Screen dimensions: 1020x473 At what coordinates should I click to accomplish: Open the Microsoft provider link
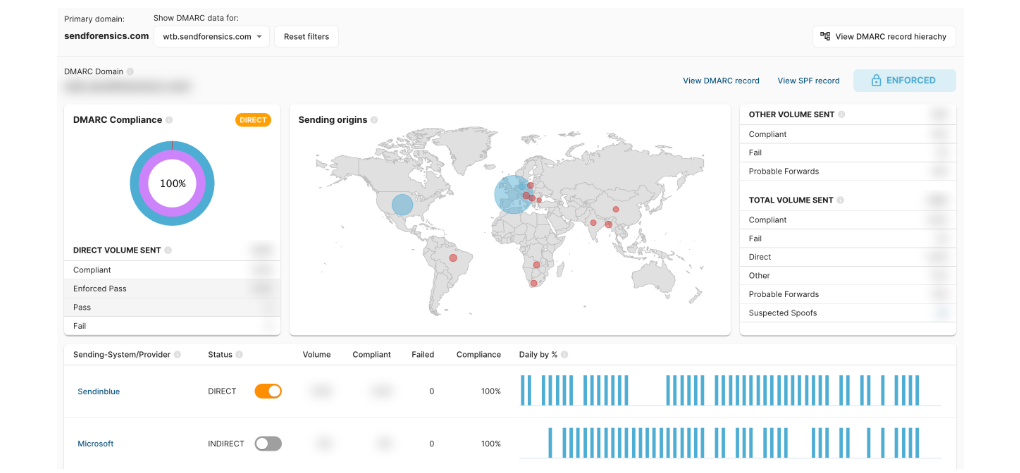96,444
